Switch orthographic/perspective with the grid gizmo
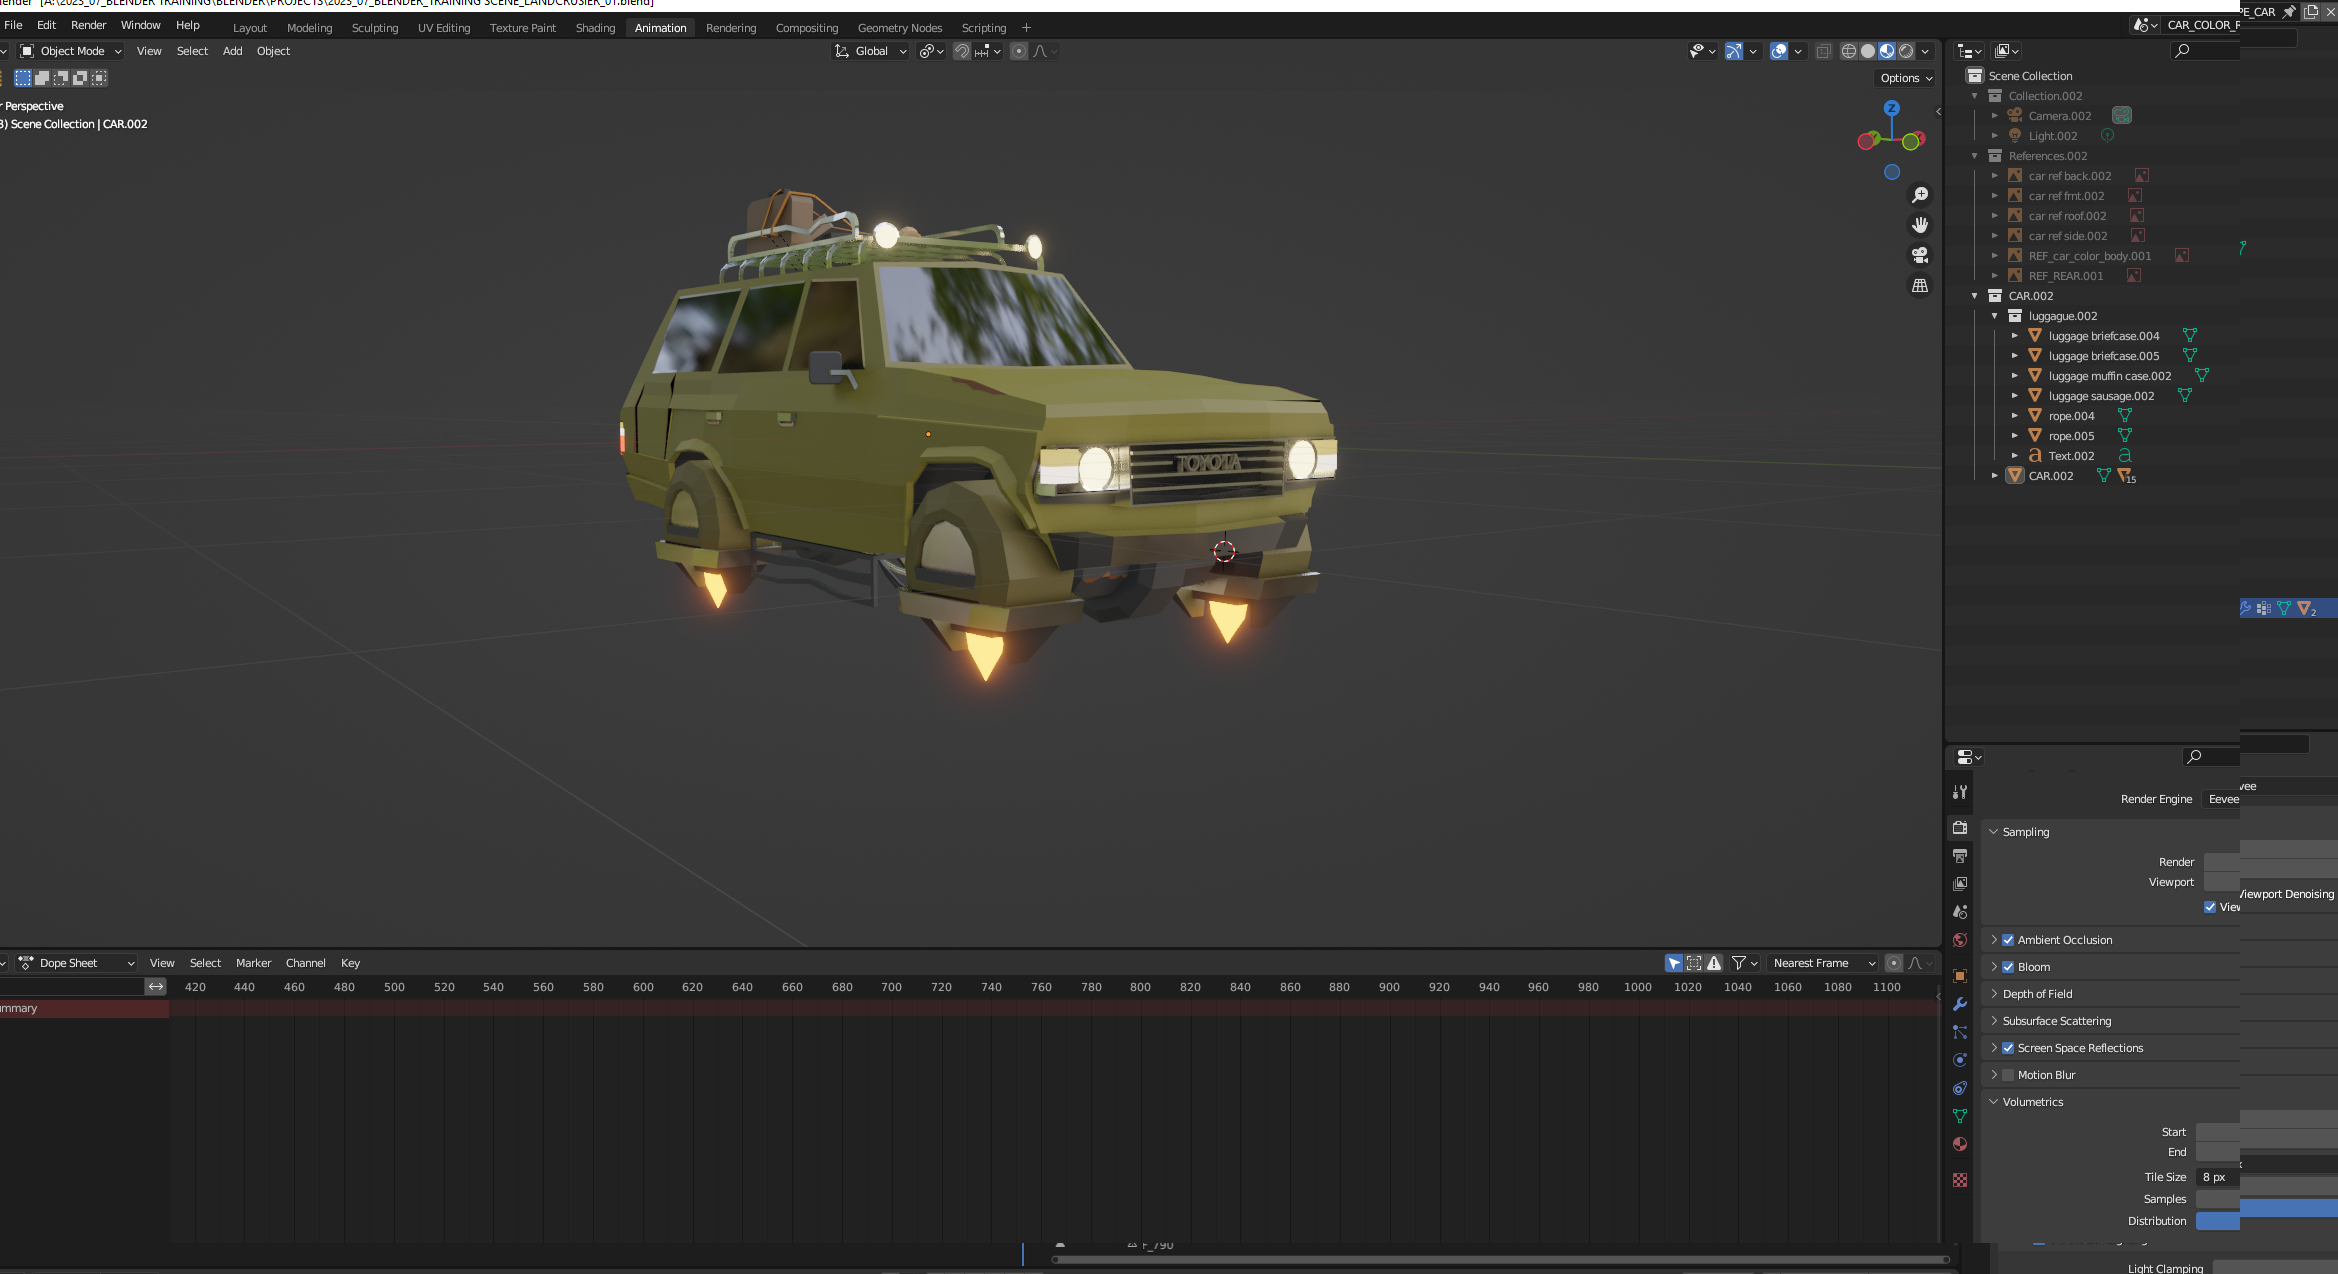2338x1274 pixels. click(1920, 285)
